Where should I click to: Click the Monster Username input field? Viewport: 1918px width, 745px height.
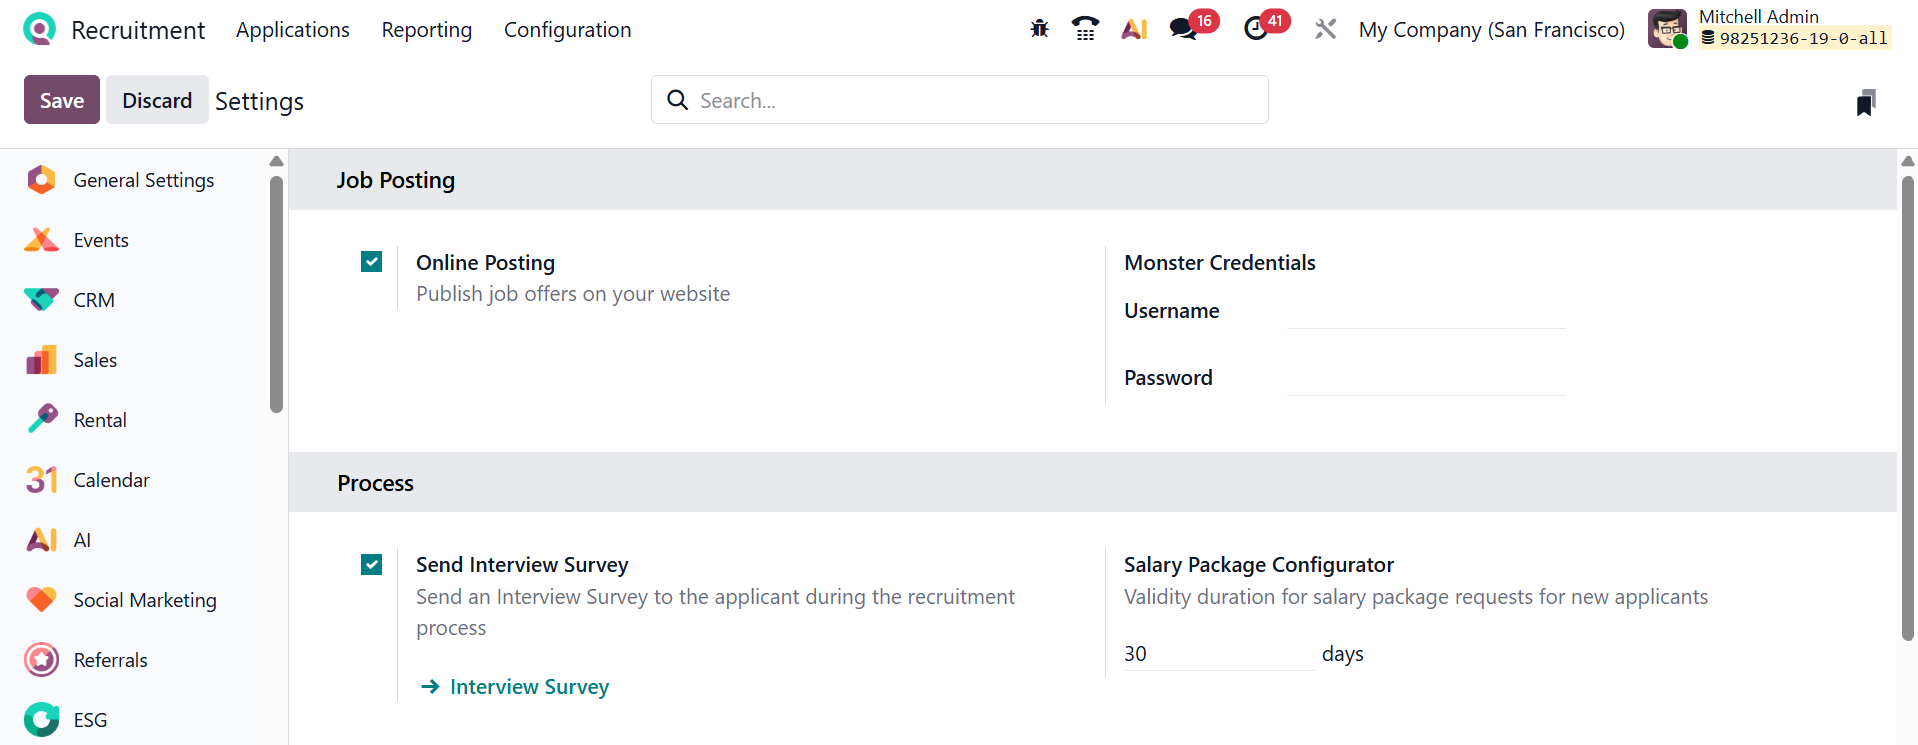pos(1426,312)
